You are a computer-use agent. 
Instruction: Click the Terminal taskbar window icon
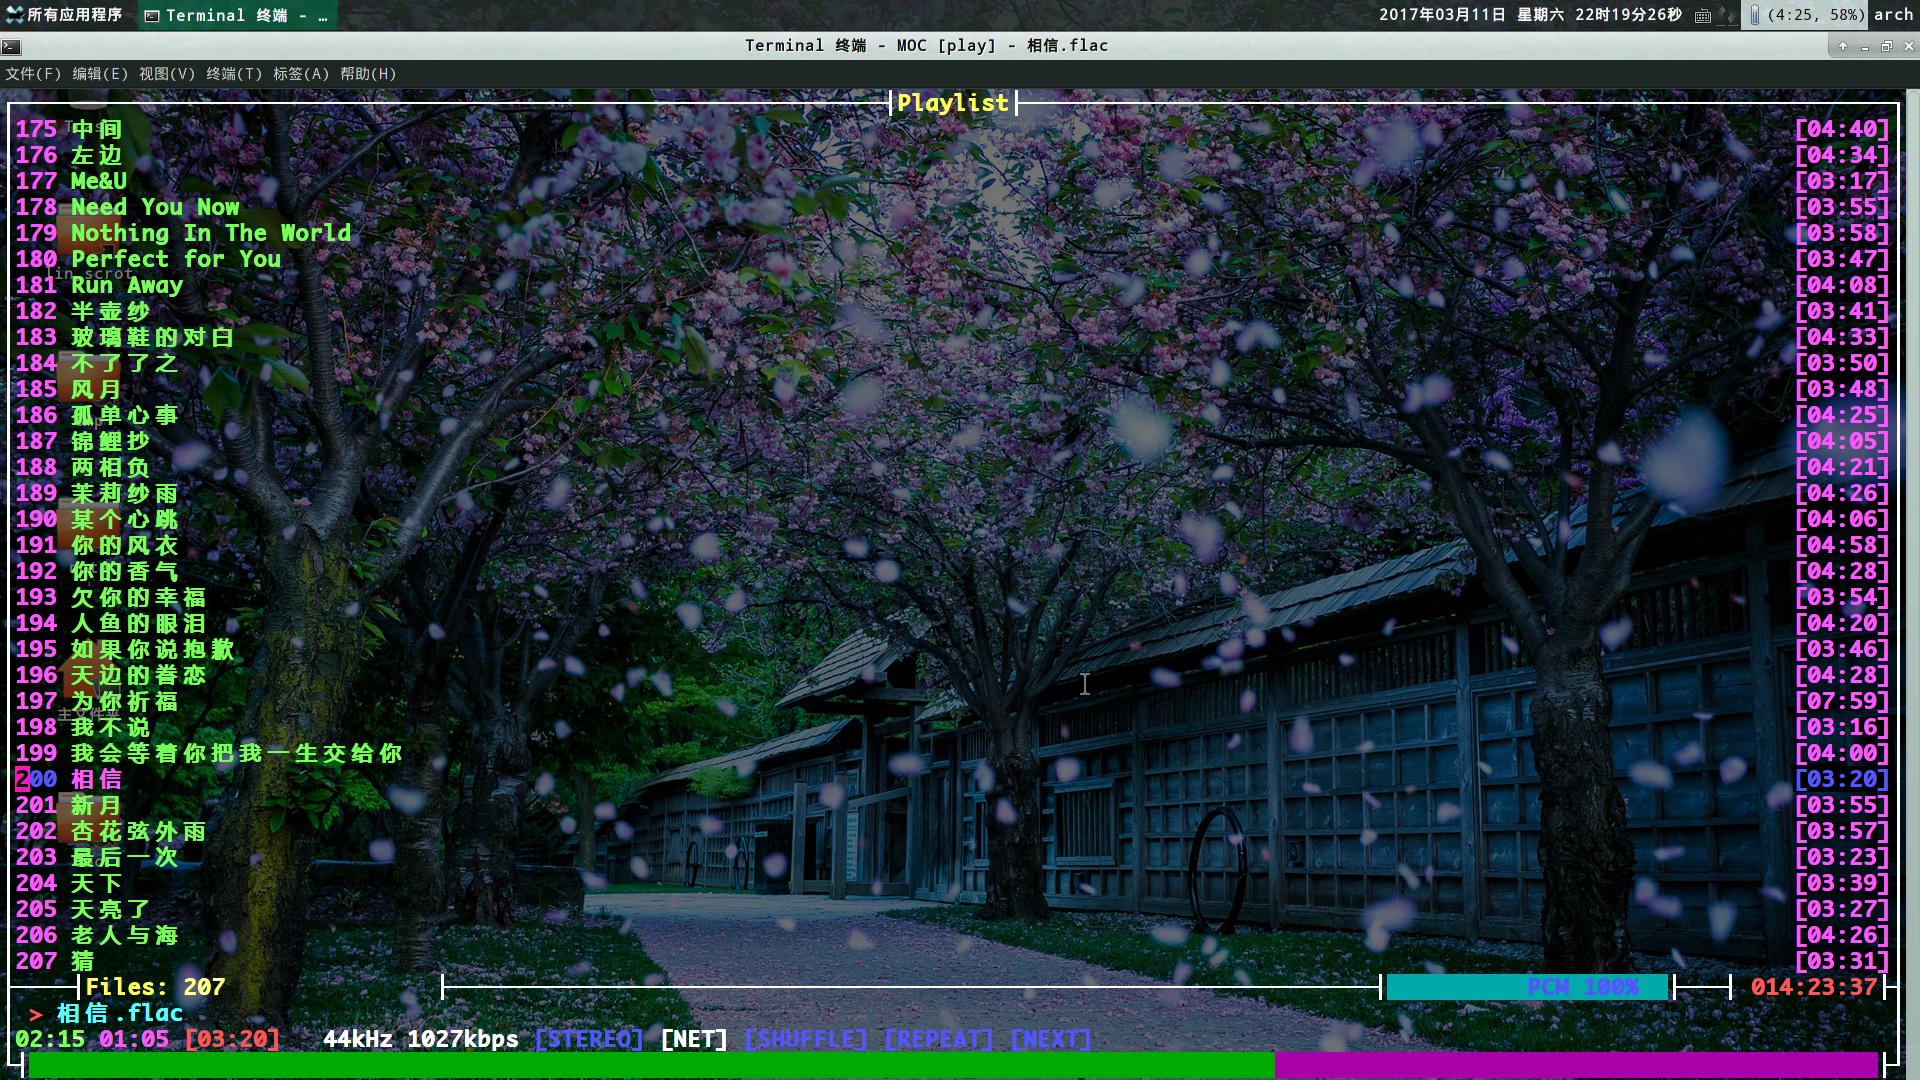[152, 15]
